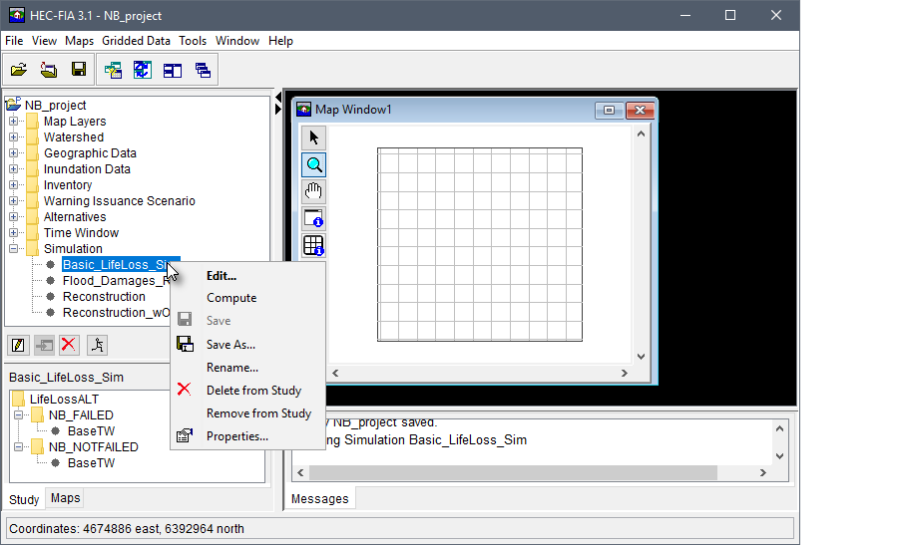This screenshot has width=900, height=545.
Task: Click the Open Project folder icon in toolbar
Action: pos(19,70)
